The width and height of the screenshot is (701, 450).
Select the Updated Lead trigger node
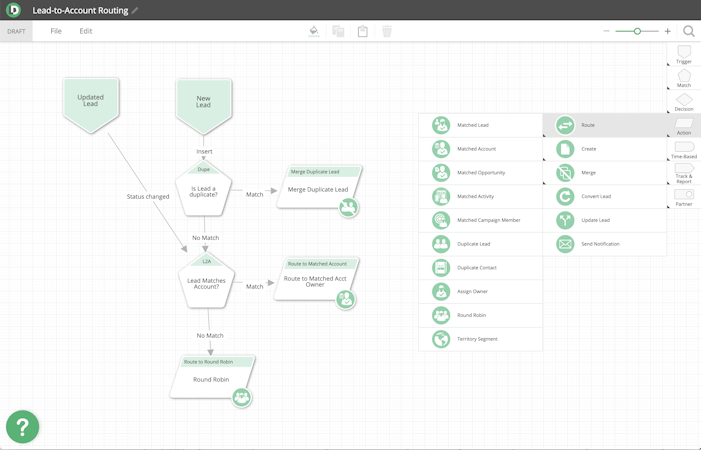(91, 105)
